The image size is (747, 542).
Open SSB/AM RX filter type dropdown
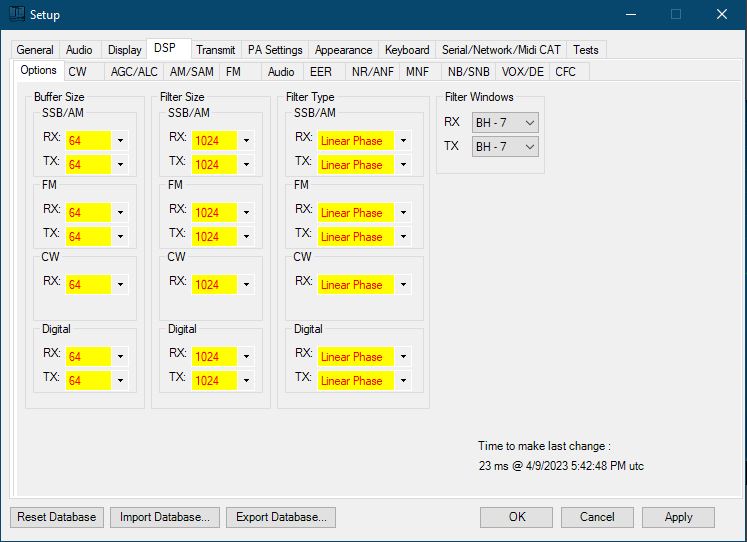(x=403, y=141)
